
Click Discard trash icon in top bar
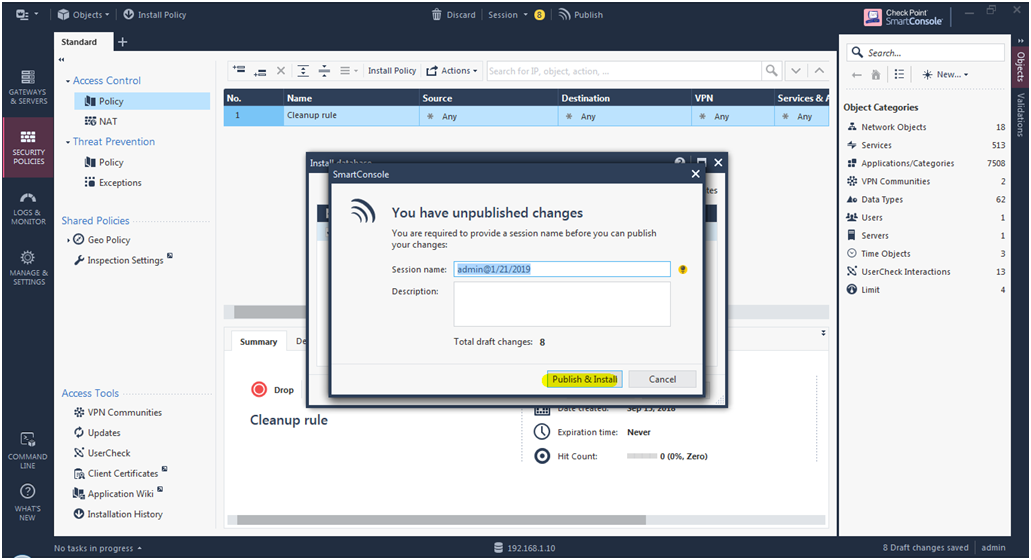click(x=437, y=14)
